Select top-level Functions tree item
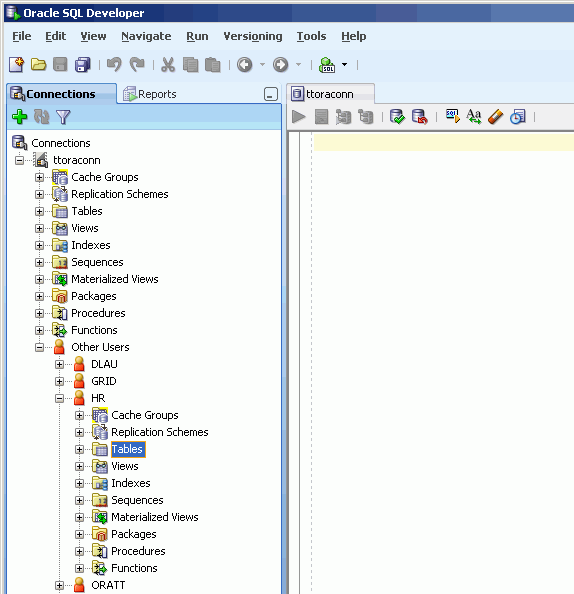The width and height of the screenshot is (574, 594). tap(94, 330)
